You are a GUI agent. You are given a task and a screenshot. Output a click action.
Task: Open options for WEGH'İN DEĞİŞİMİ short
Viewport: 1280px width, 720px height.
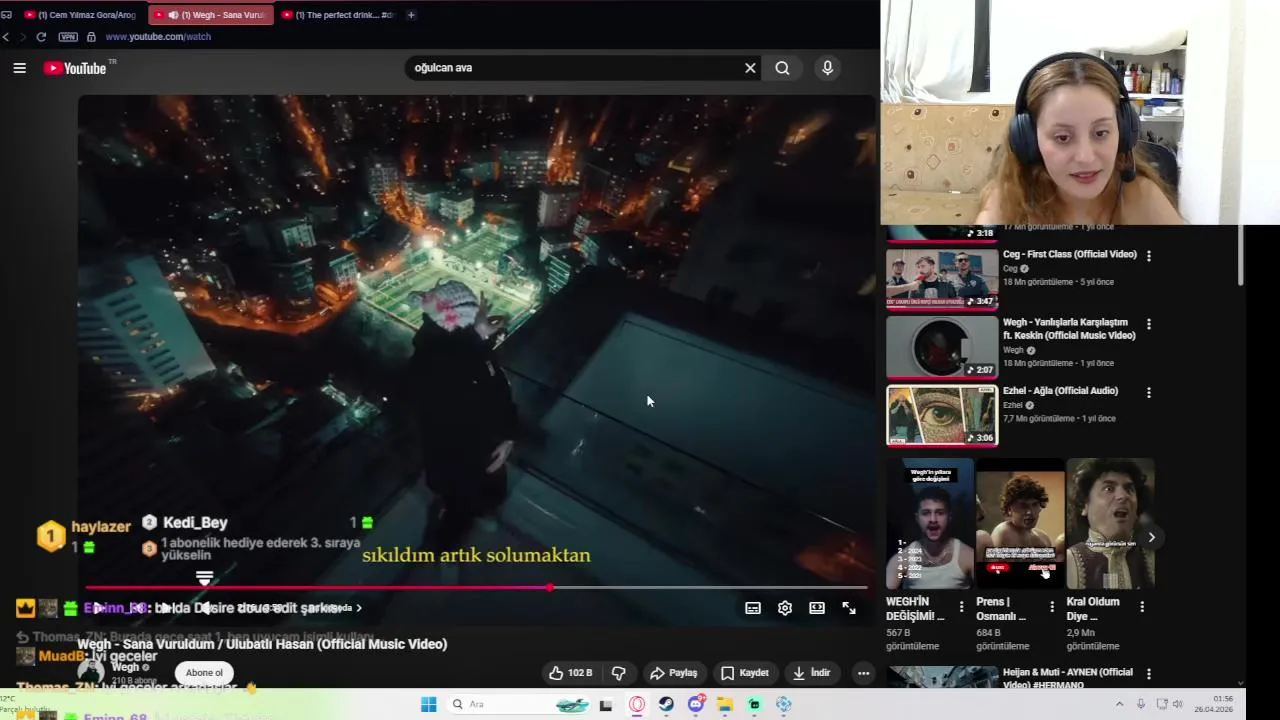pyautogui.click(x=961, y=606)
